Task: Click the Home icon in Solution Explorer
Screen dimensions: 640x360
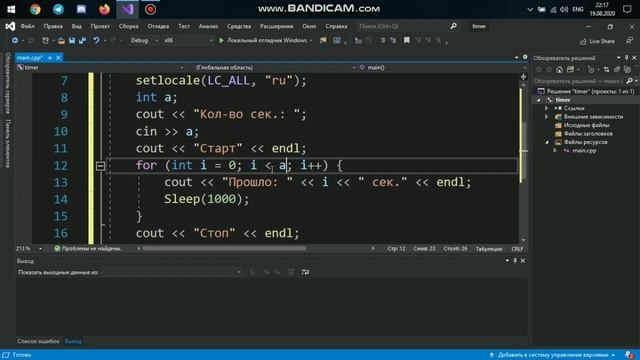Action: coord(560,69)
